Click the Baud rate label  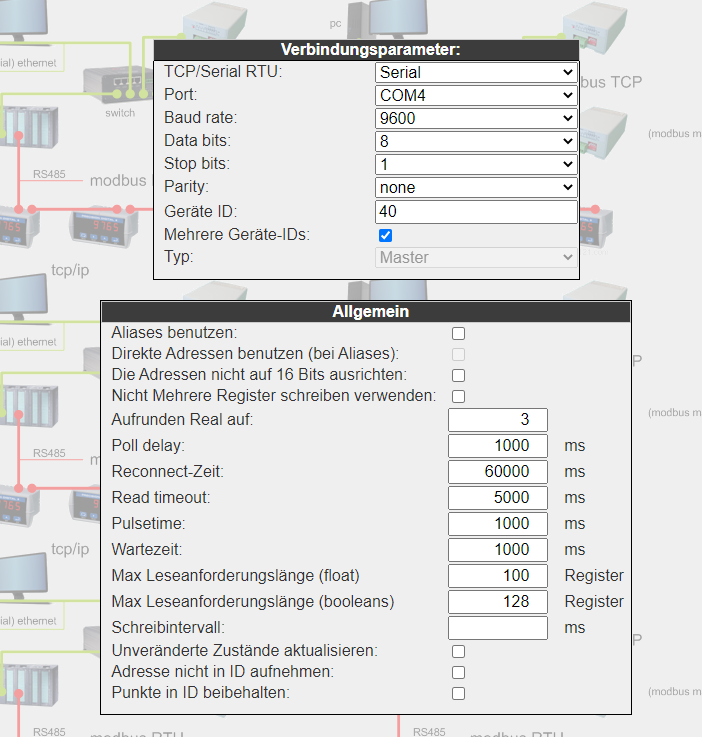coord(201,118)
